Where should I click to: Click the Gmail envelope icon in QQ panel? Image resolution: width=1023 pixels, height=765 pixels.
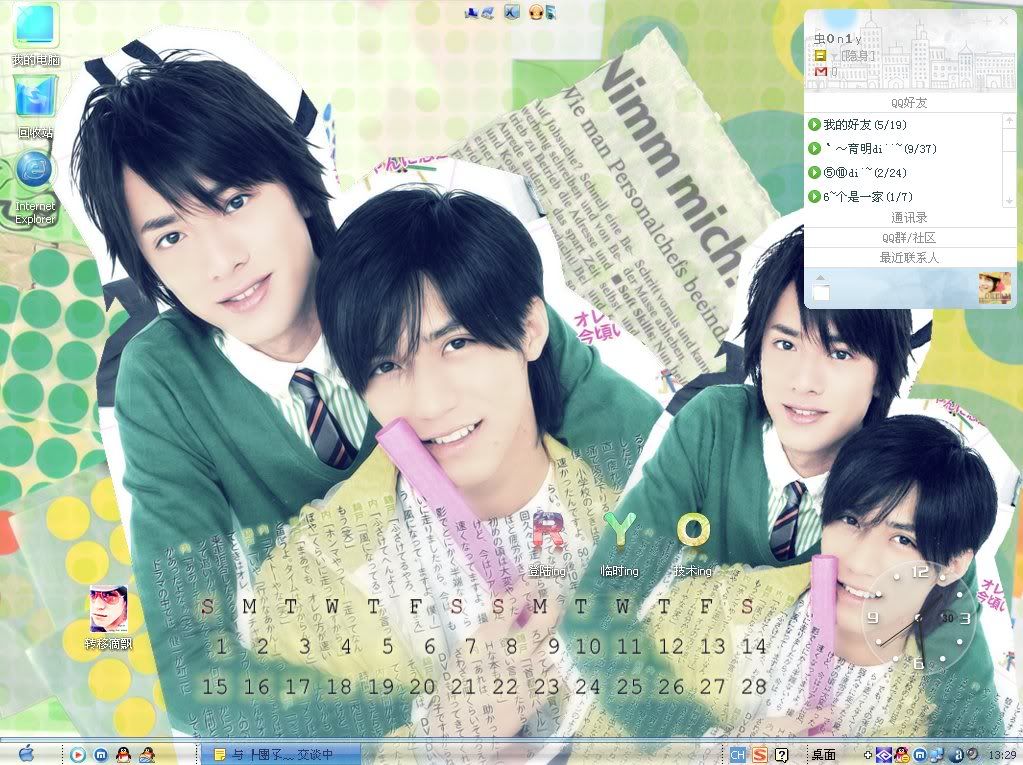click(820, 72)
